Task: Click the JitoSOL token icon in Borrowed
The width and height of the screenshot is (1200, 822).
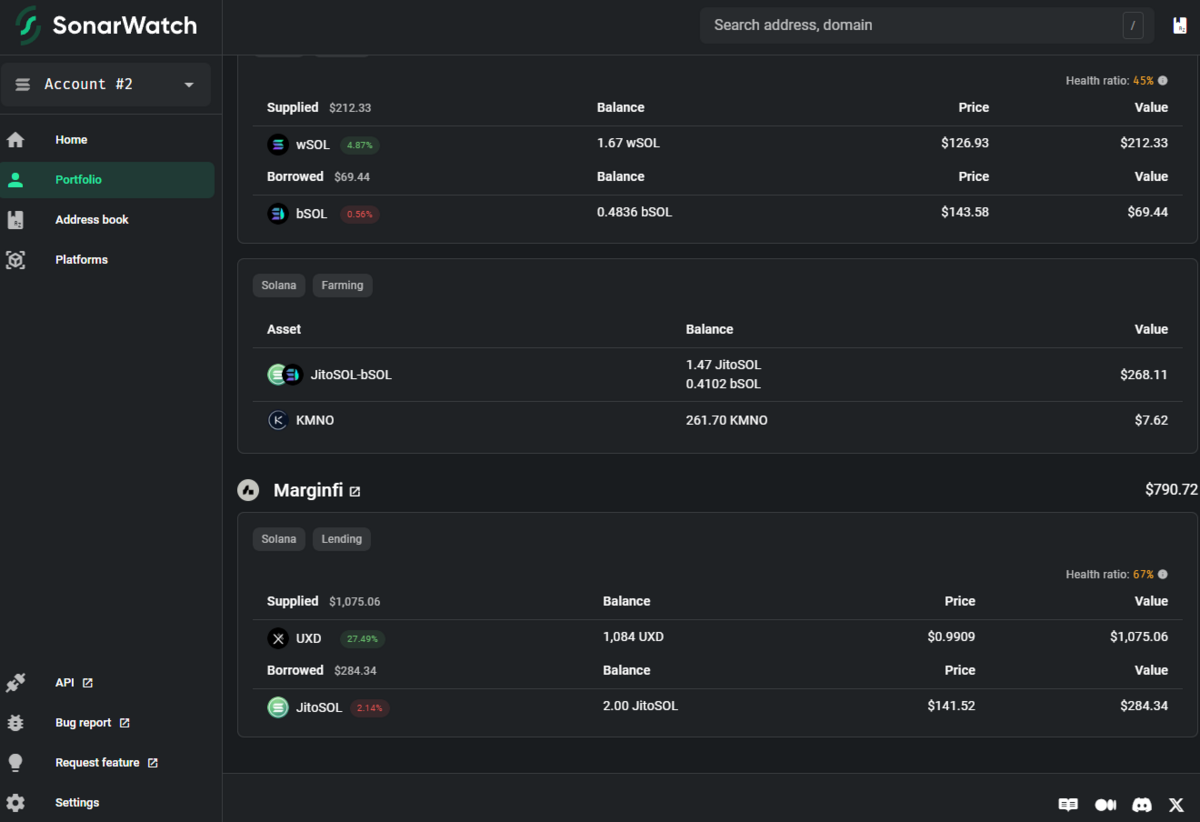Action: [278, 708]
